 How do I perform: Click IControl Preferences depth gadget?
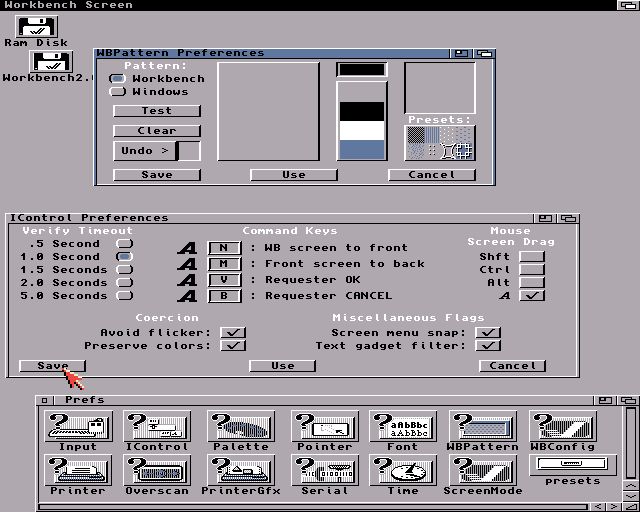coord(568,218)
